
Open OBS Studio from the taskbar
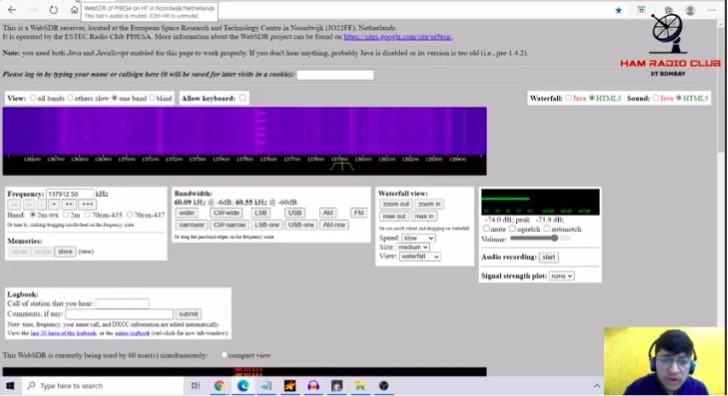click(x=384, y=386)
